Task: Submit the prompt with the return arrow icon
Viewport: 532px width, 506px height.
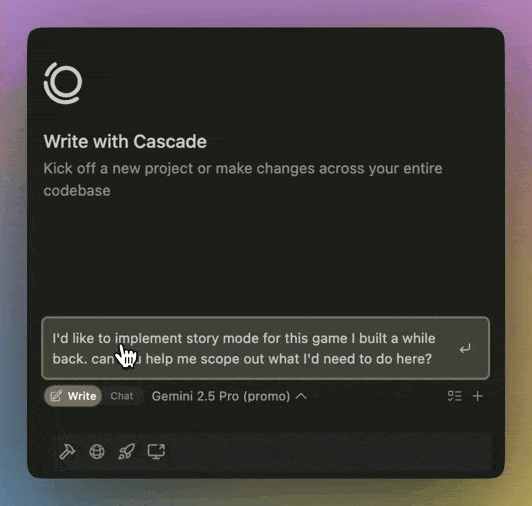Action: [465, 348]
